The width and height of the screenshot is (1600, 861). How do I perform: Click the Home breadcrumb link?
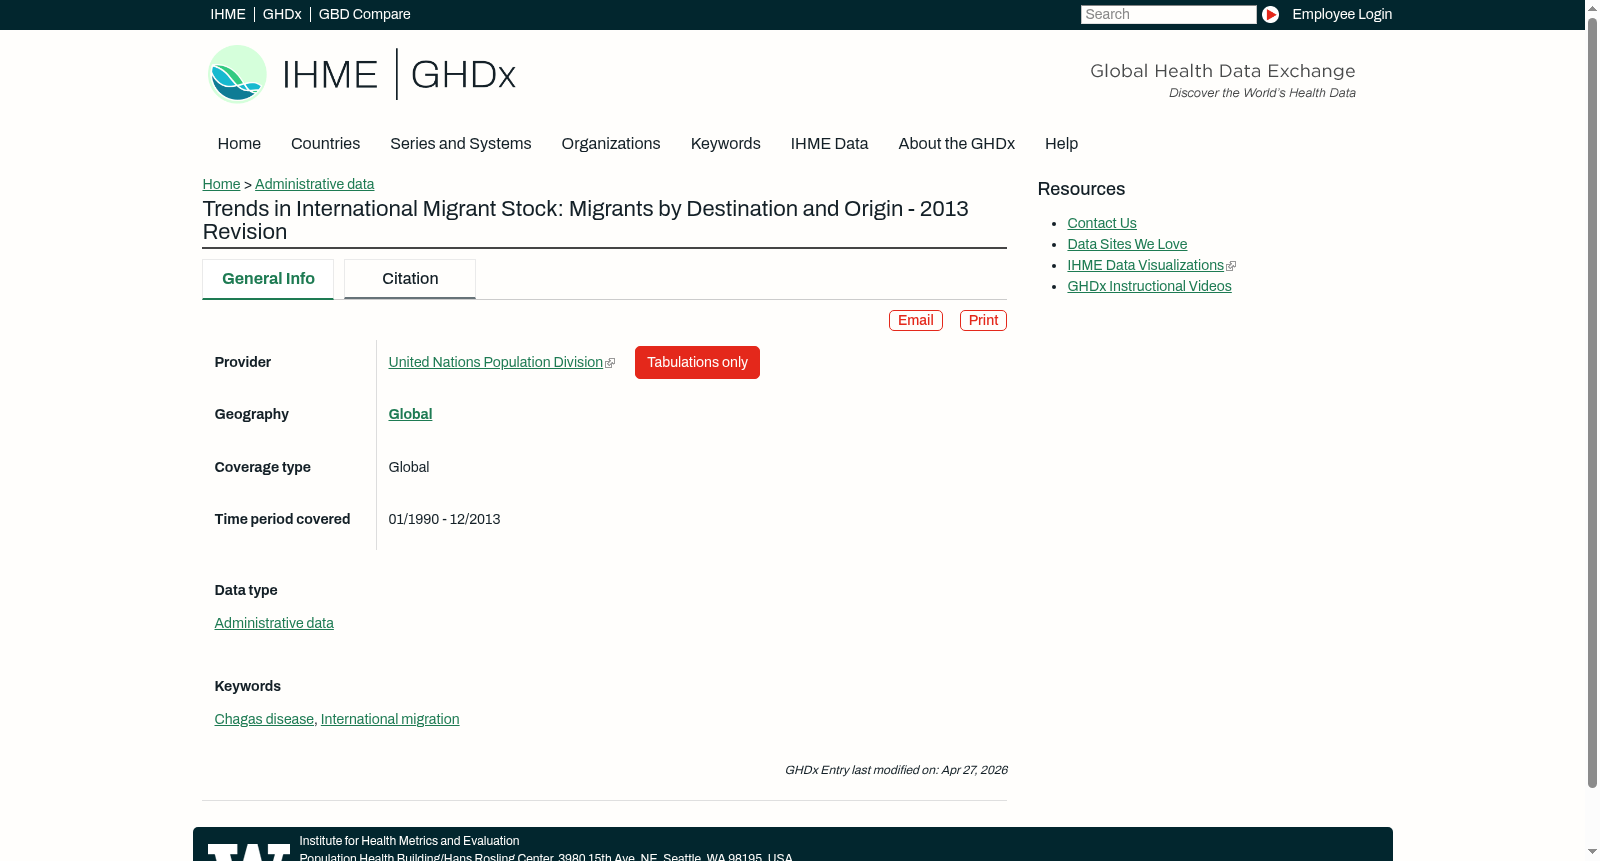click(x=221, y=184)
